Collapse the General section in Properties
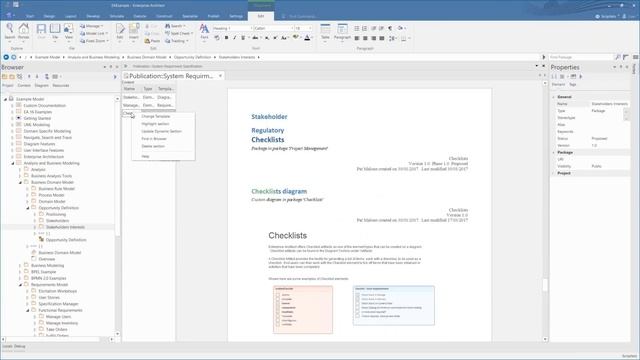Screen dimensions: 640x360 [553, 97]
